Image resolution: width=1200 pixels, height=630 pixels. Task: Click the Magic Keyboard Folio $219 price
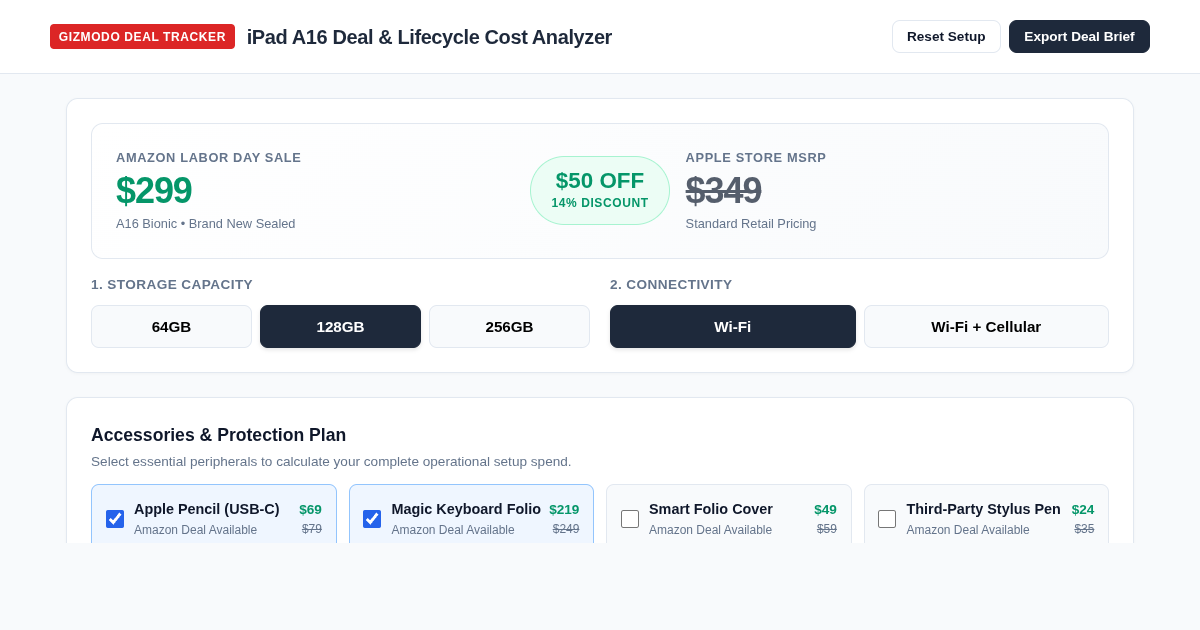pos(564,509)
